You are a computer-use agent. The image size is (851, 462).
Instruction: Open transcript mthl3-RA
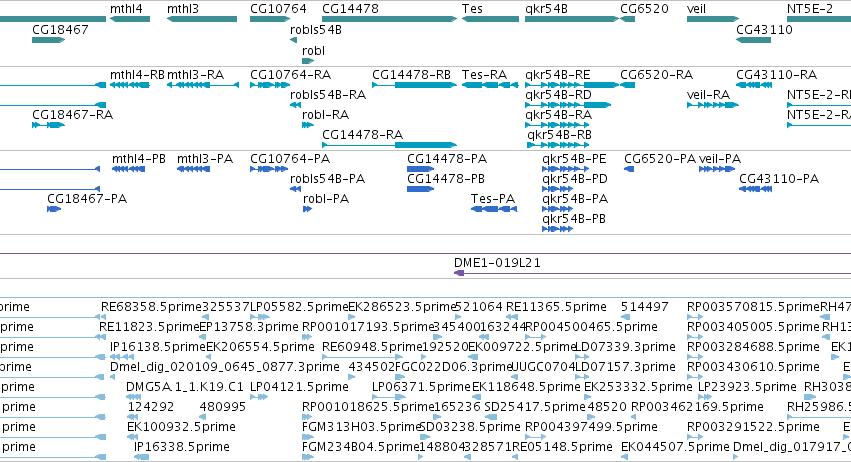click(195, 75)
